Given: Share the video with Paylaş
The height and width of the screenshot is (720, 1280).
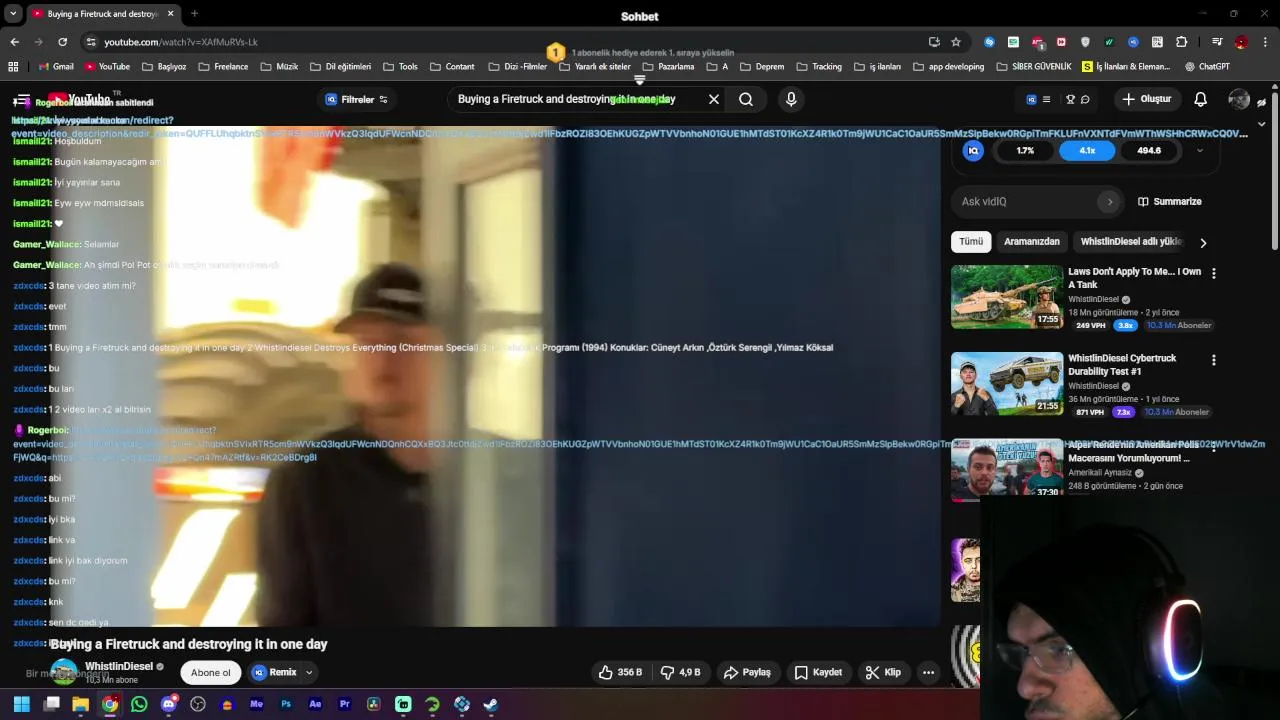Looking at the screenshot, I should pos(747,672).
